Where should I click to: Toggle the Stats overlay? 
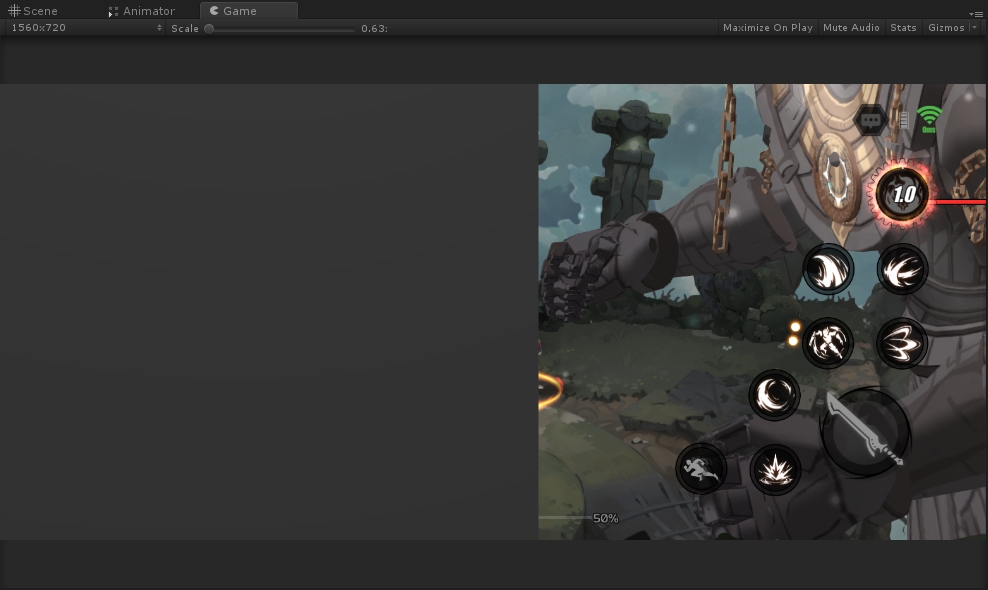[903, 28]
